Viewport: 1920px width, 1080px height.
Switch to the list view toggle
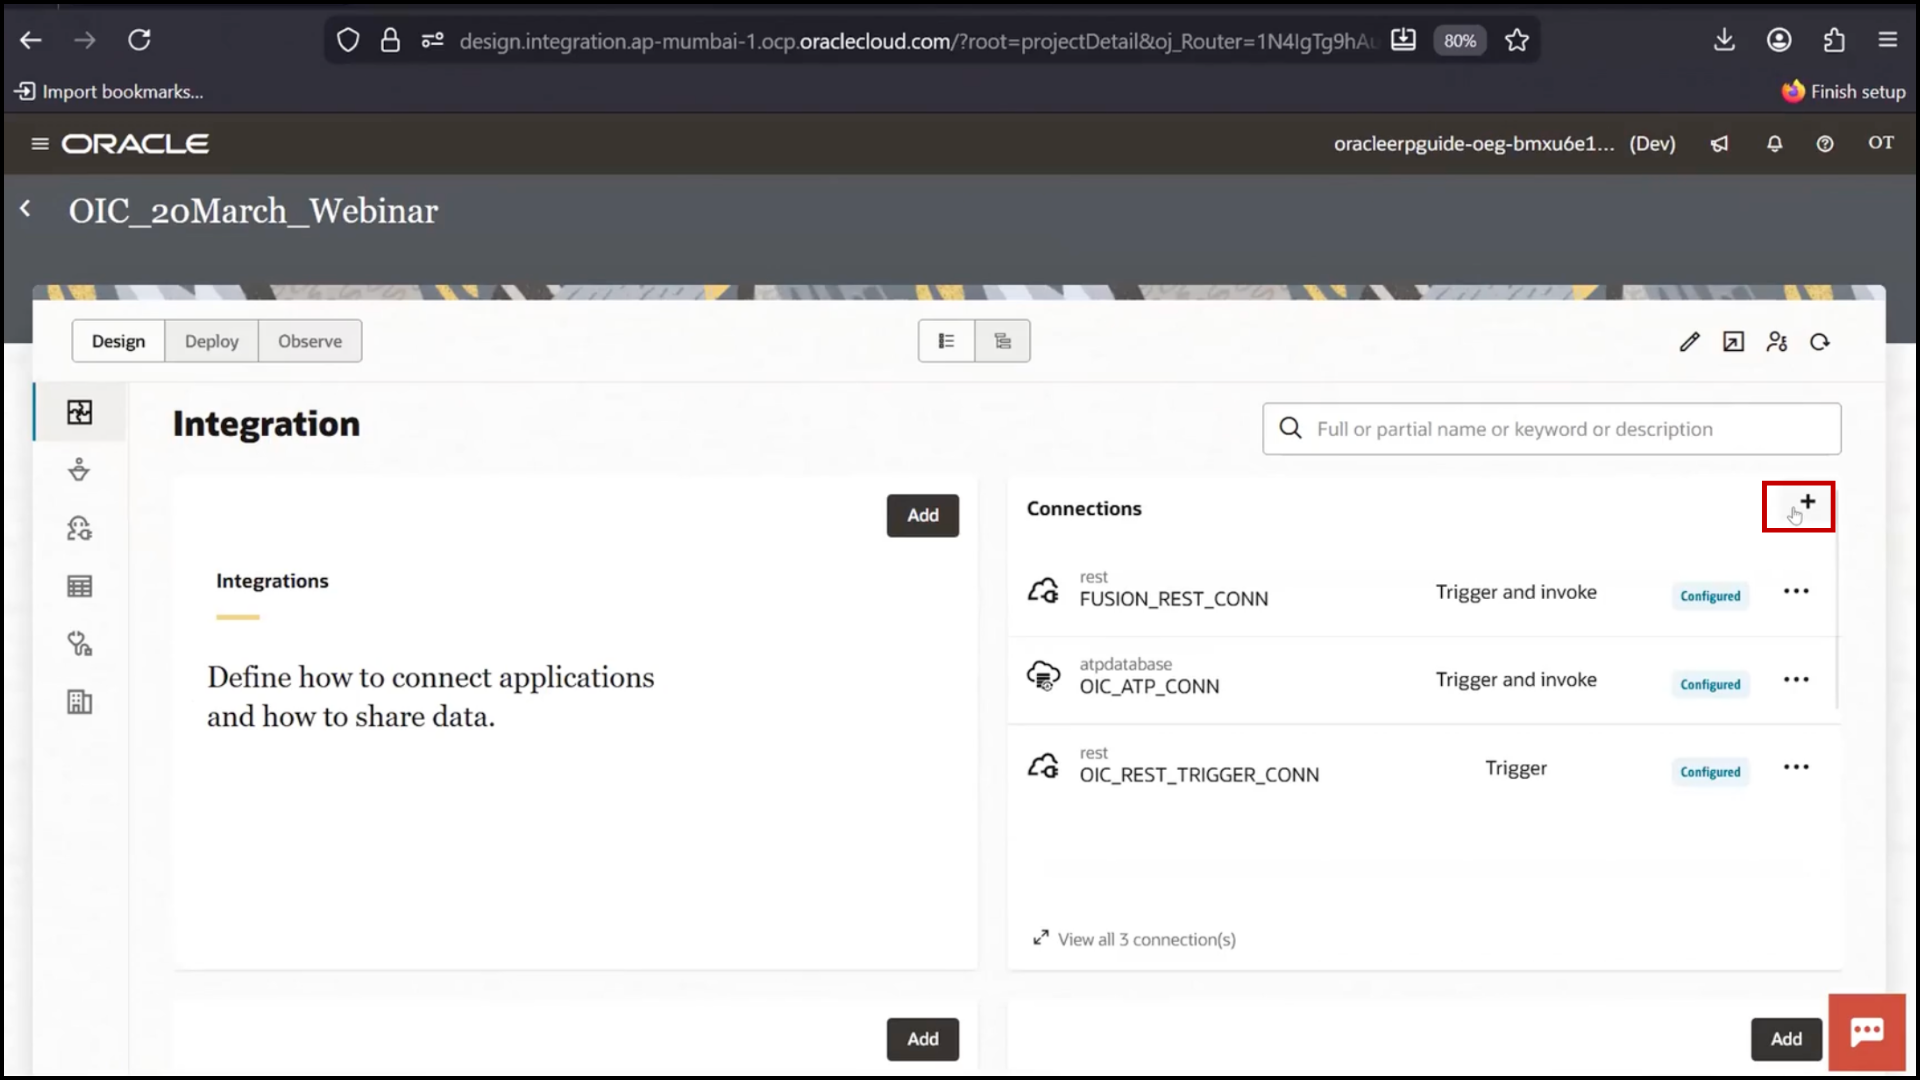[x=946, y=341]
